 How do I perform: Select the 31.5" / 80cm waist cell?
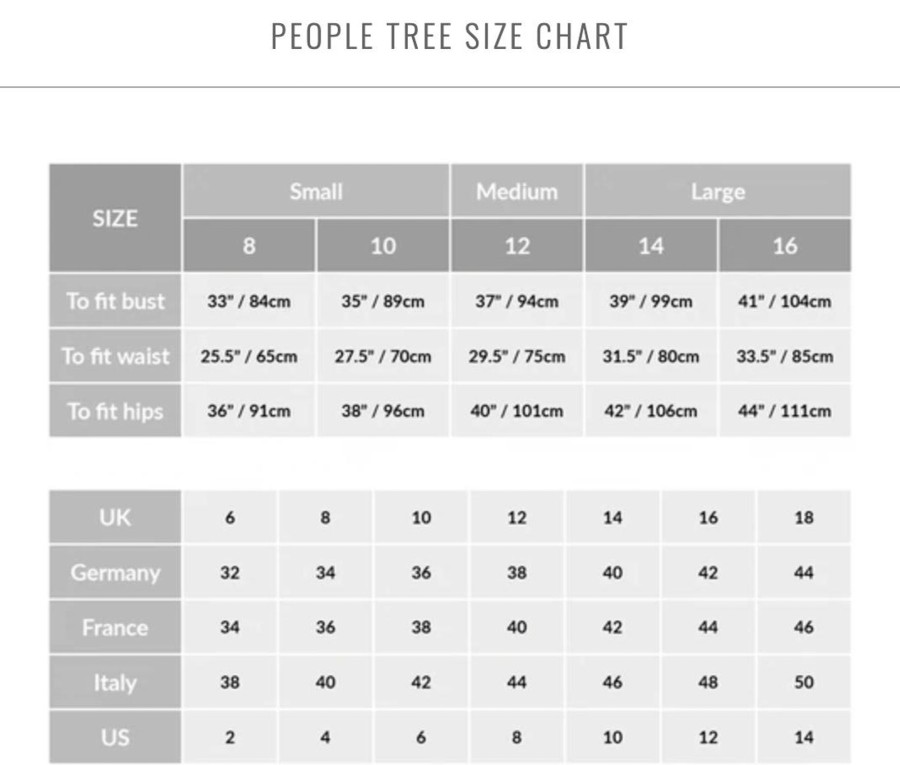(651, 356)
